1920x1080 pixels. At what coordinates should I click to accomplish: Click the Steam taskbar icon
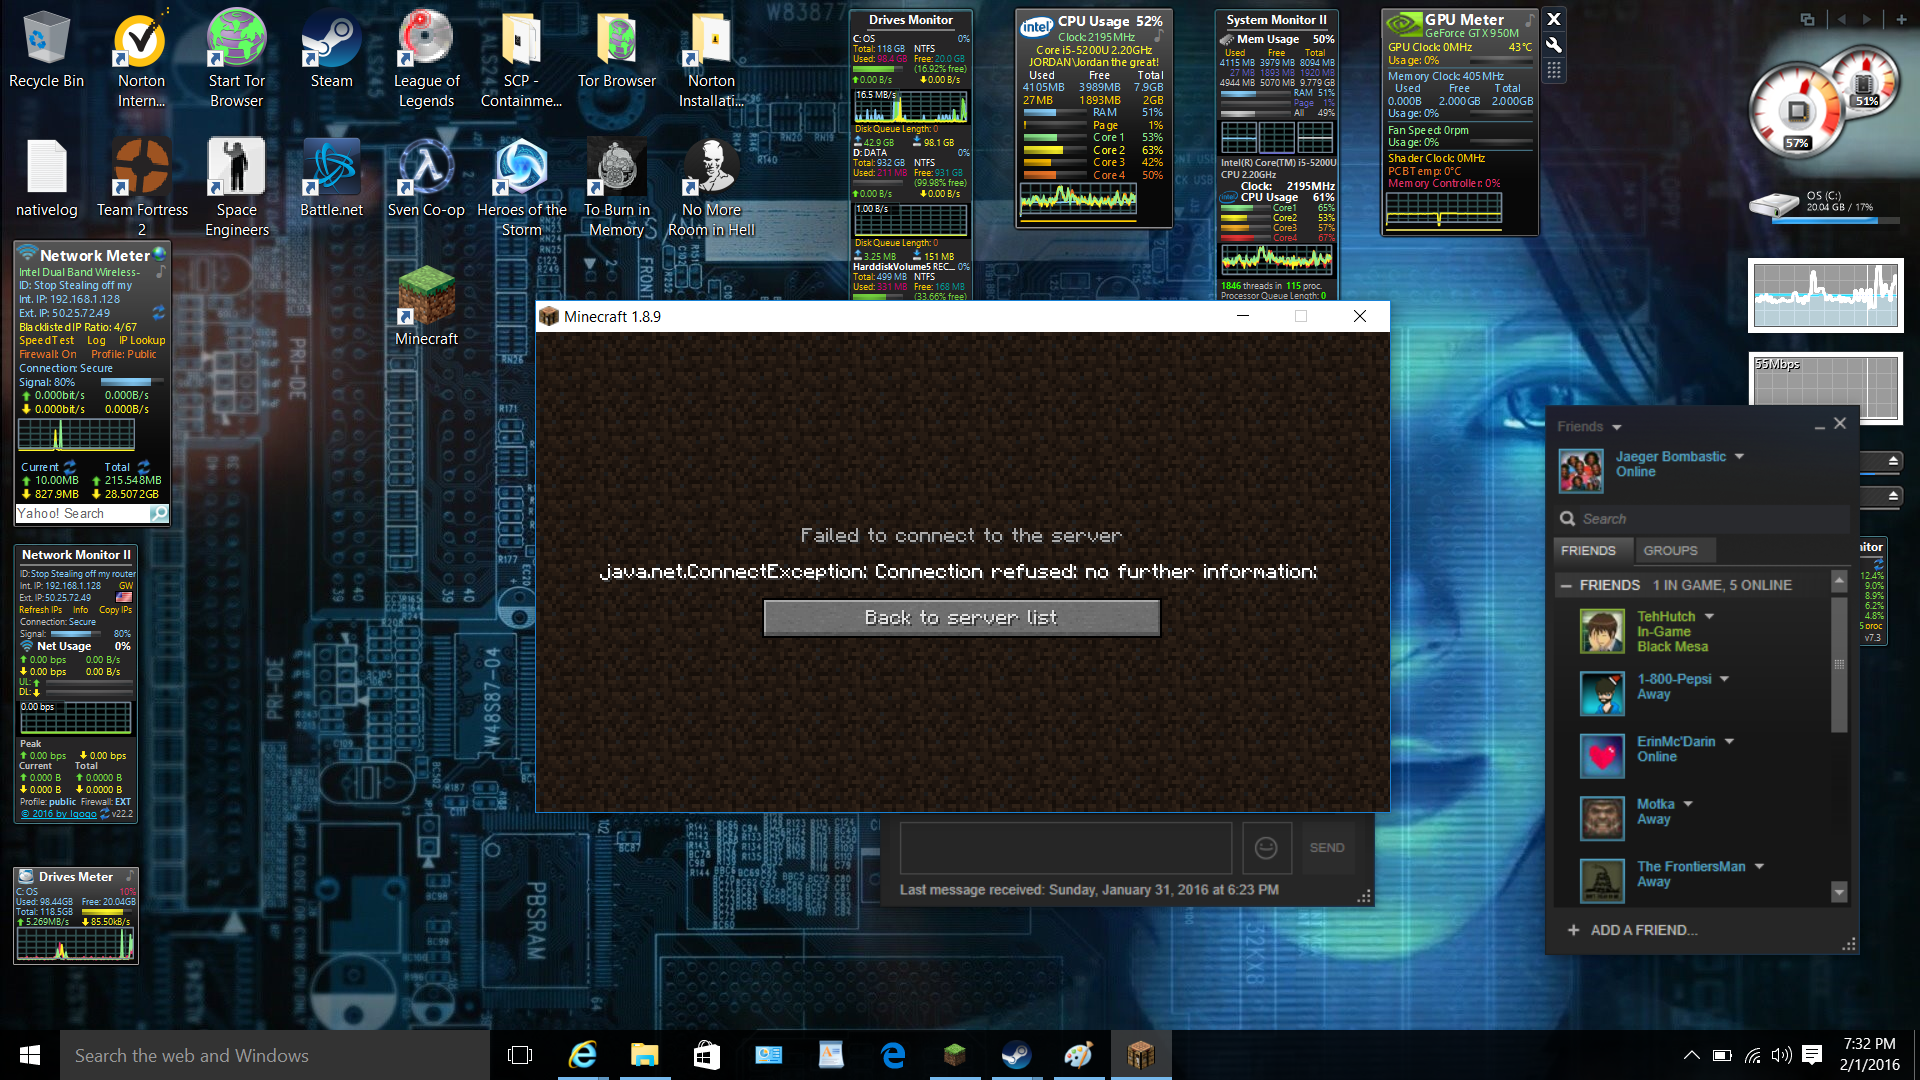(x=1016, y=1055)
